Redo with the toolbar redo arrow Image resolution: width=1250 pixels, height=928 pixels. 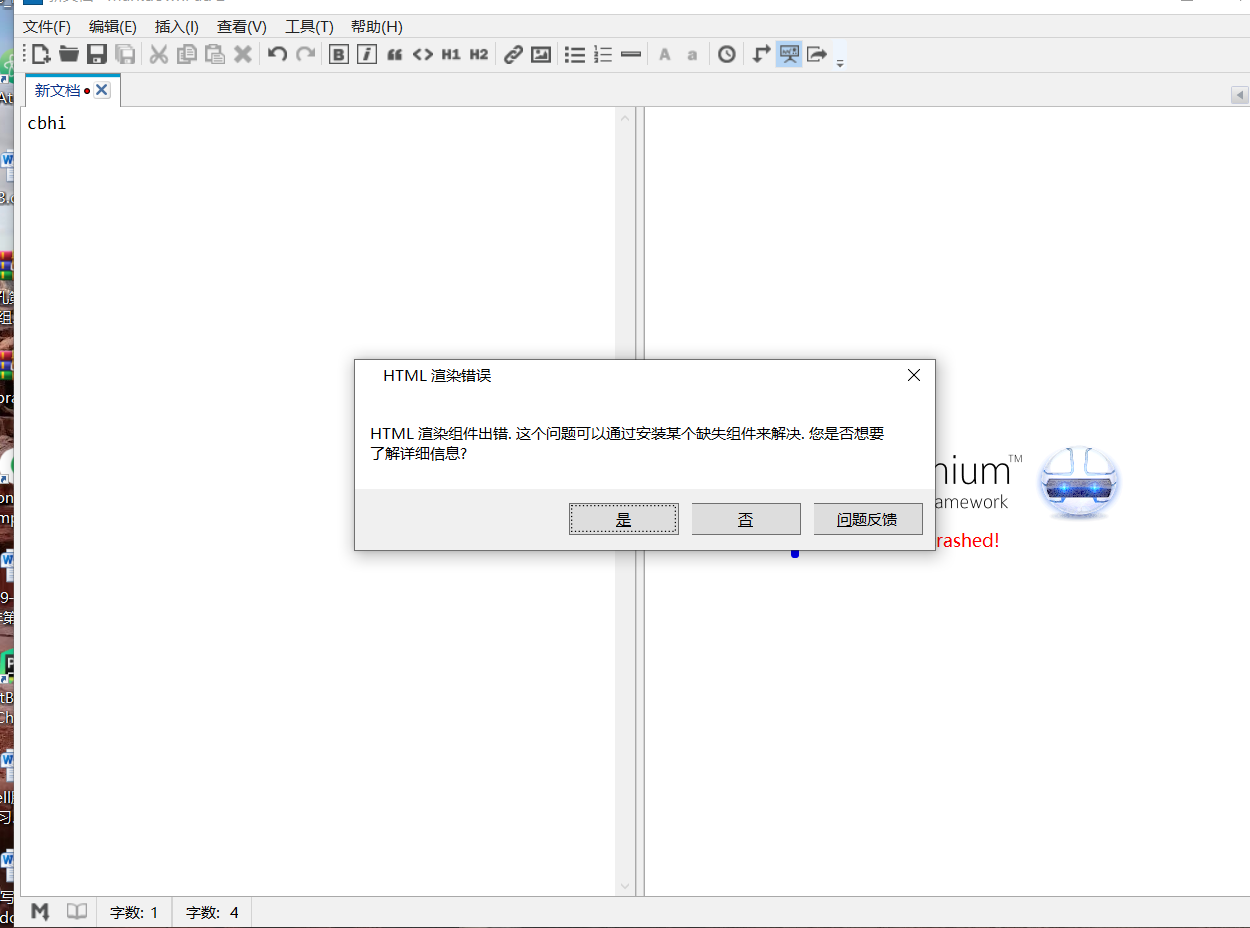305,54
